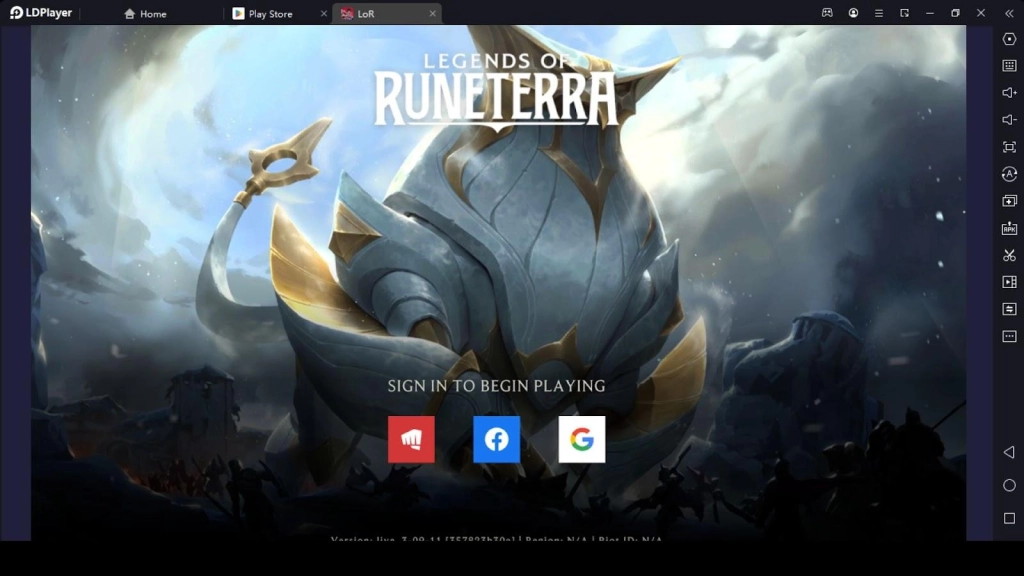Click Android home circle button

[x=1009, y=485]
